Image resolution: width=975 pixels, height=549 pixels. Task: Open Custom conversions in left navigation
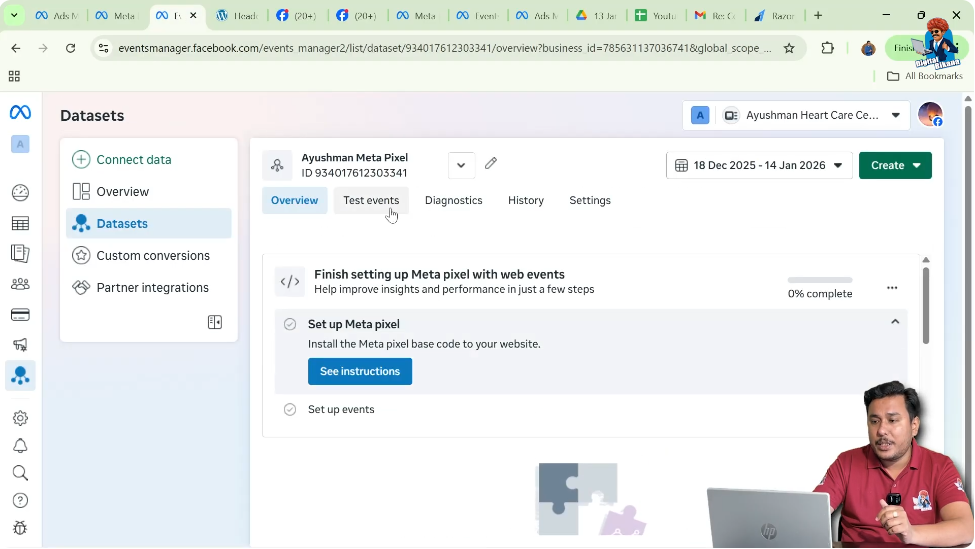(x=149, y=256)
